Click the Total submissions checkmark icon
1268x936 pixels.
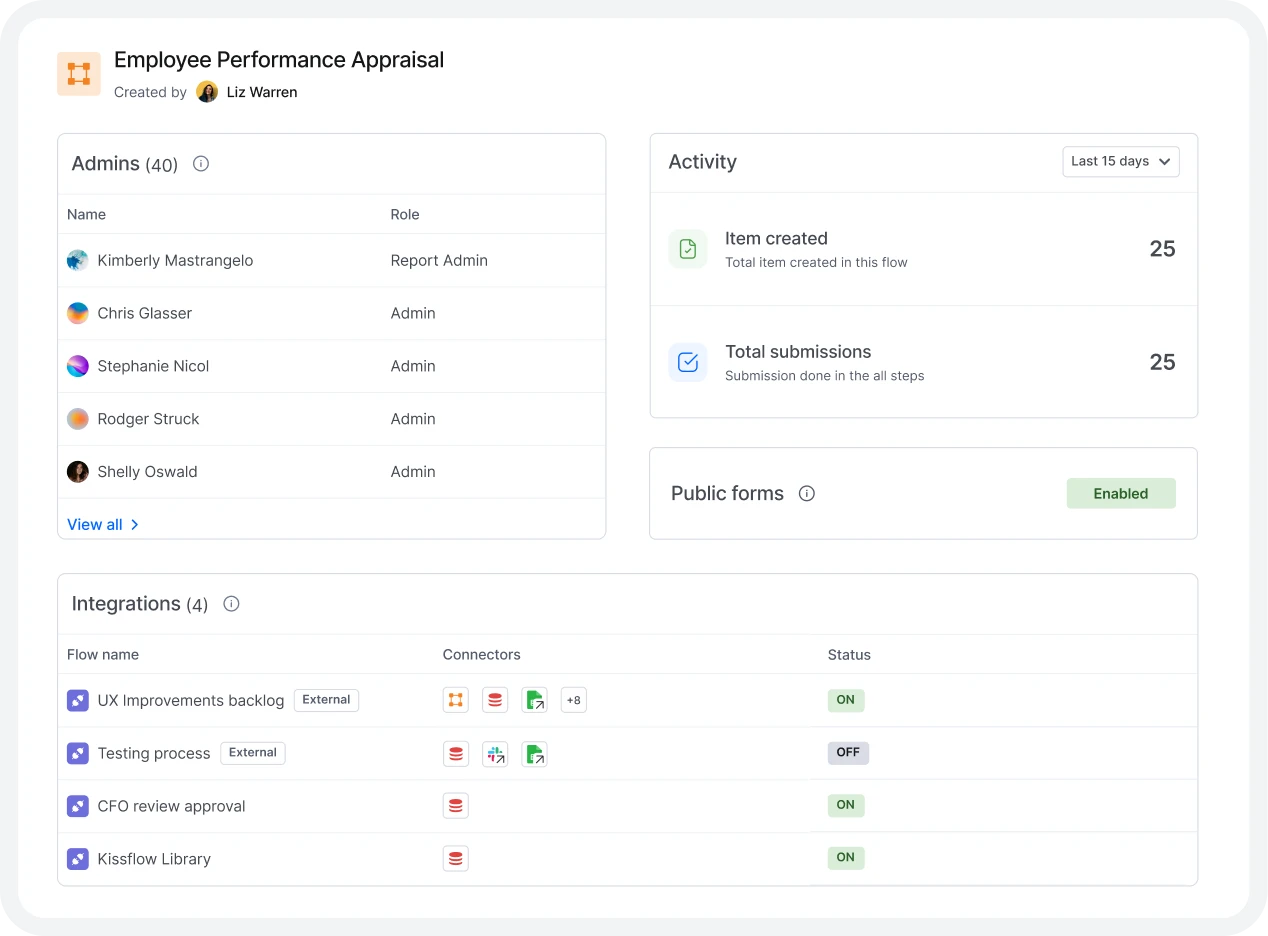click(688, 362)
